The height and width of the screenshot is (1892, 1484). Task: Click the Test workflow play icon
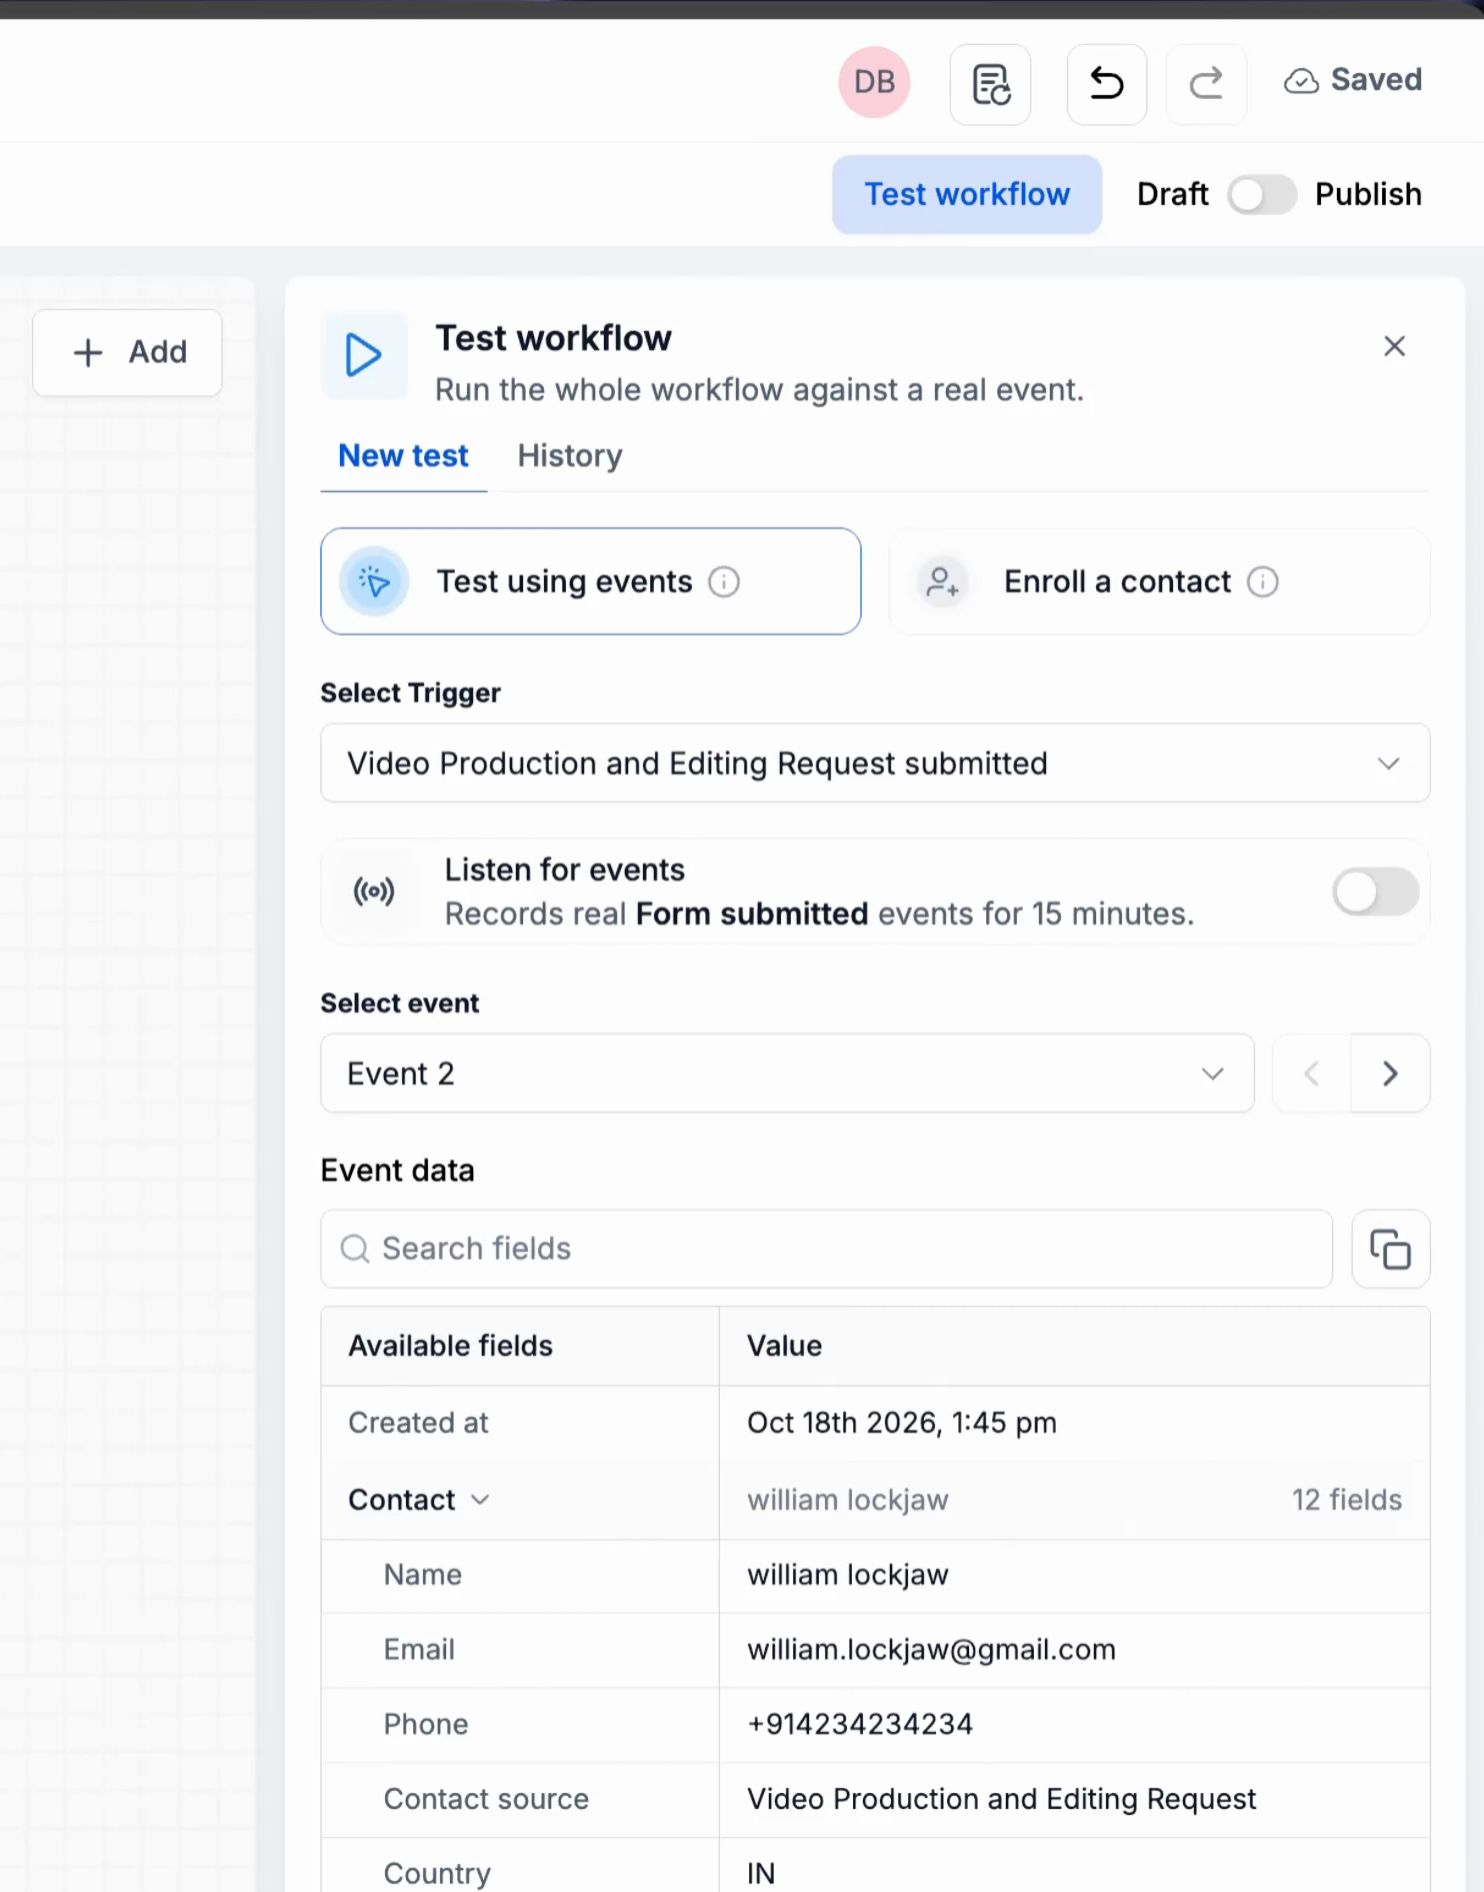(x=364, y=355)
